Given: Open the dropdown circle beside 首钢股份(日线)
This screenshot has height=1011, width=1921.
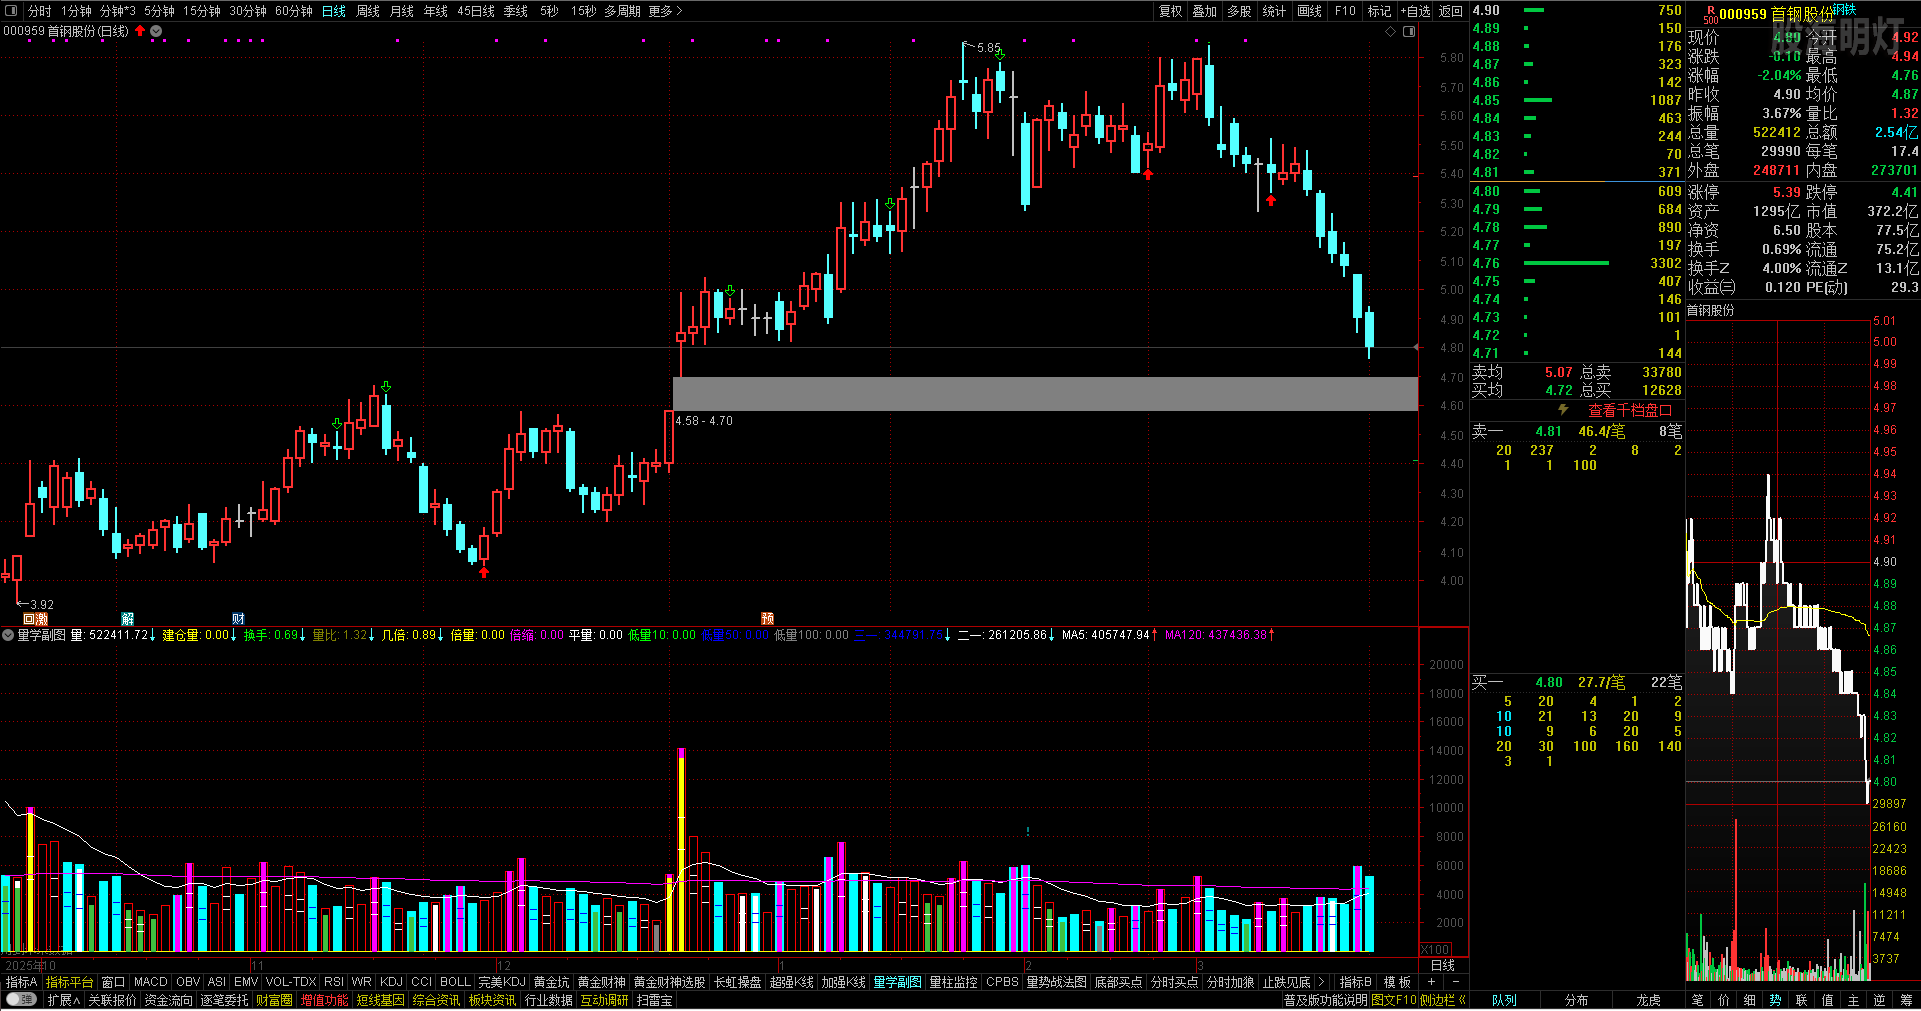Looking at the screenshot, I should click(157, 31).
